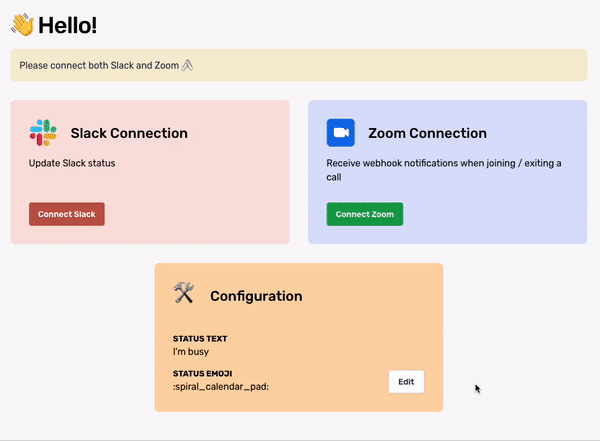Click the Slack Connection heading
This screenshot has height=441, width=600.
click(129, 133)
